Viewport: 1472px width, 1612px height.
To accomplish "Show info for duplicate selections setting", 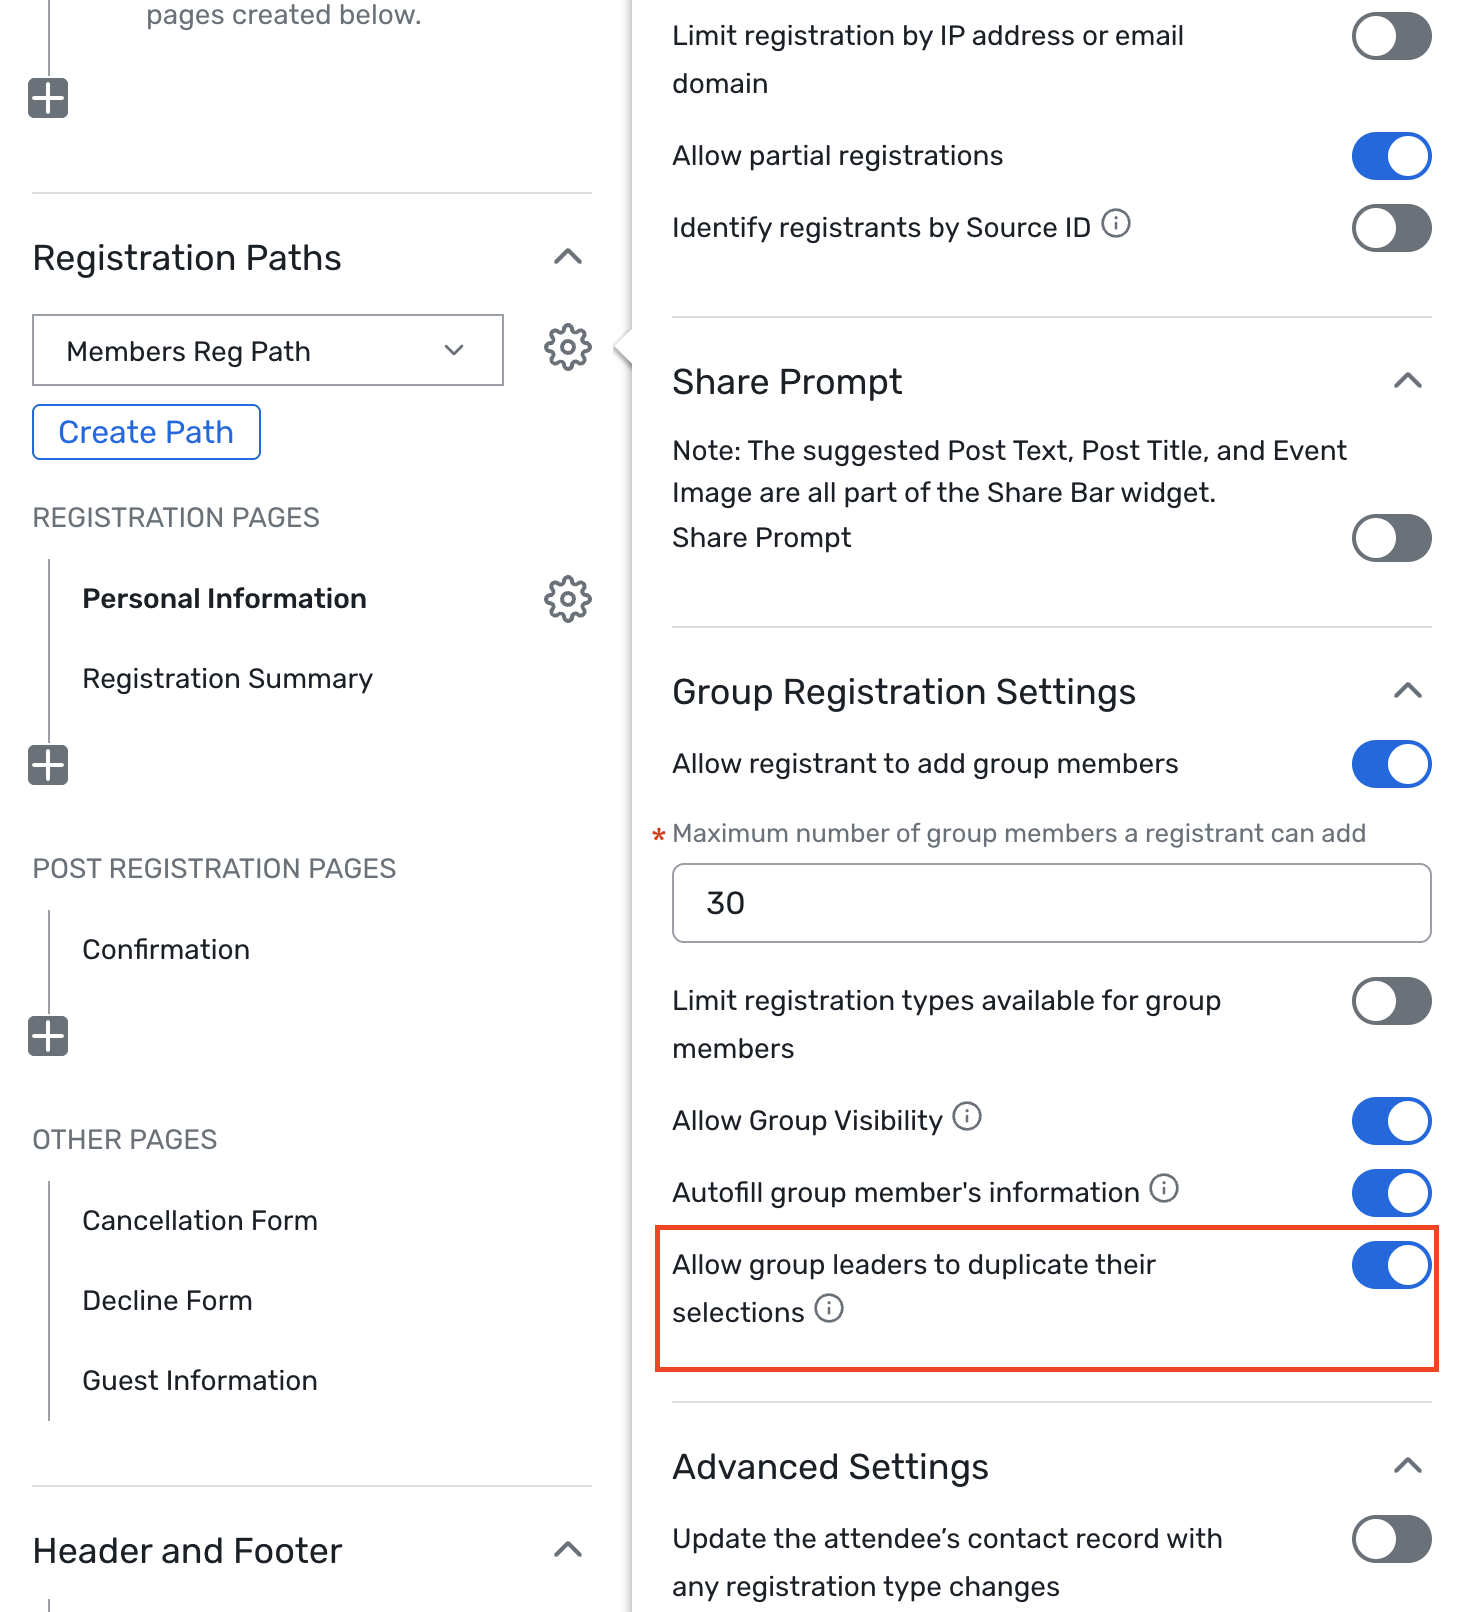I will (829, 1308).
